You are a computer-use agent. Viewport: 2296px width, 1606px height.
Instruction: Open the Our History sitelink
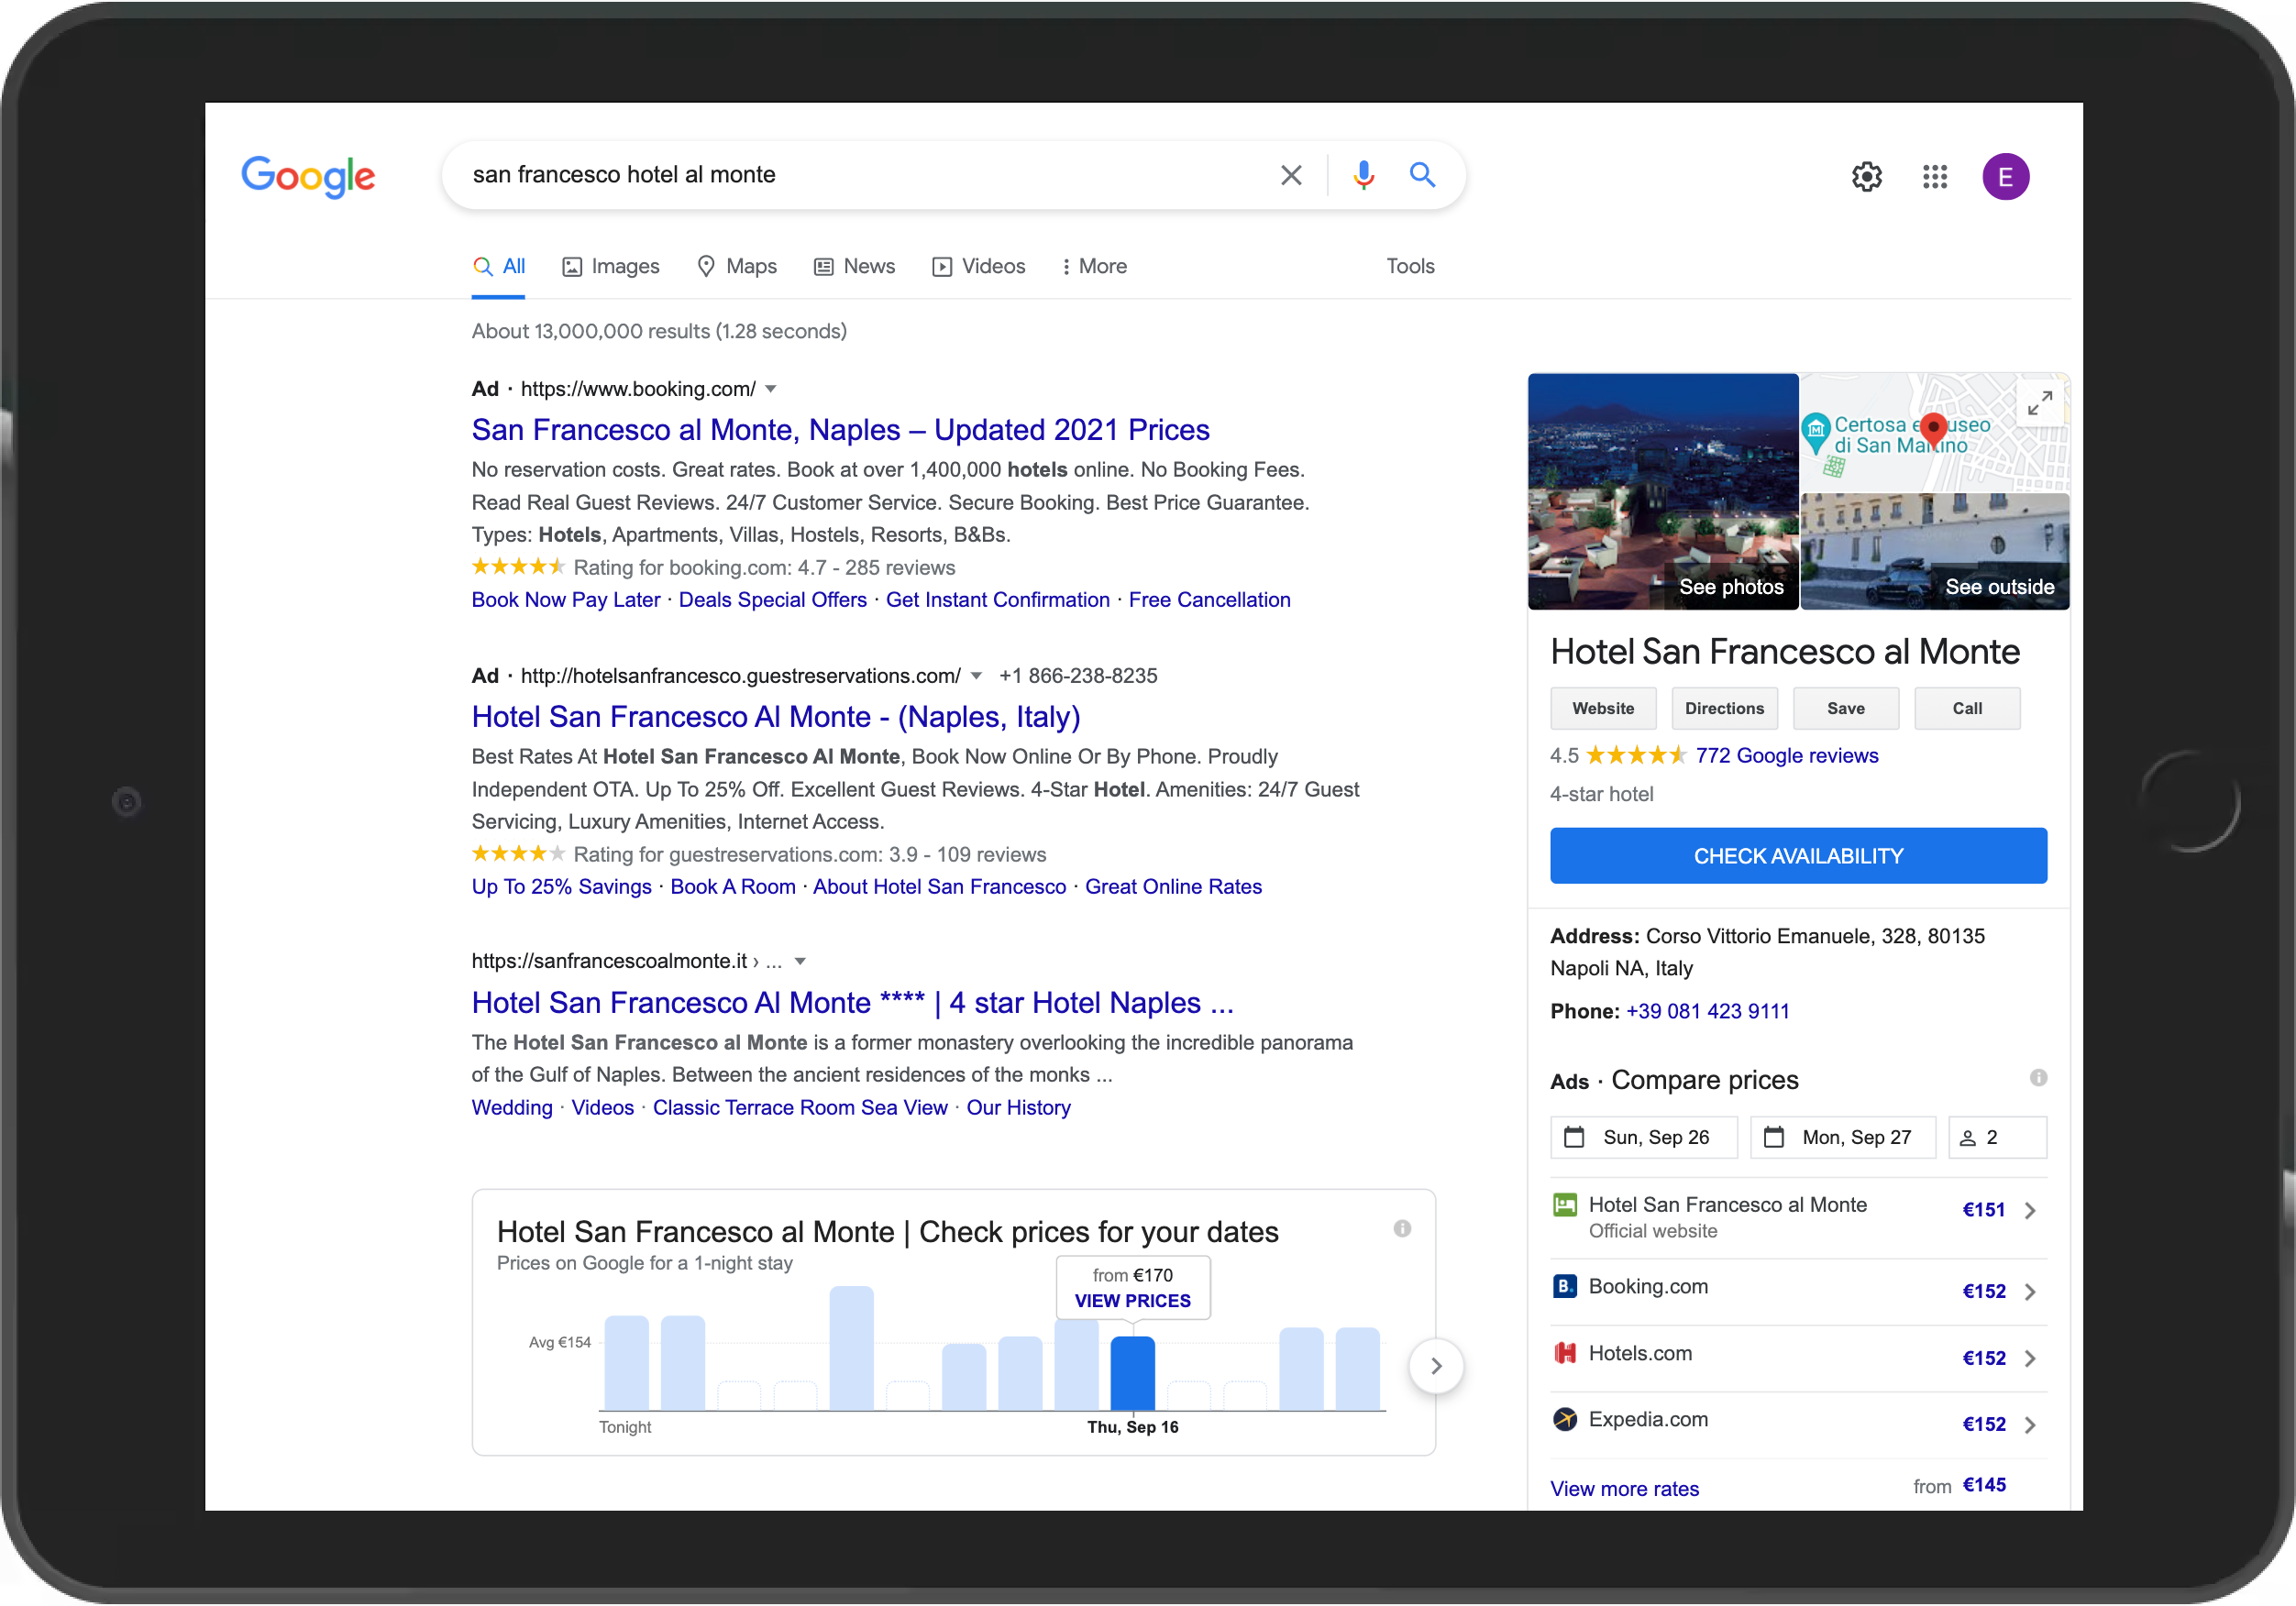(1018, 1108)
